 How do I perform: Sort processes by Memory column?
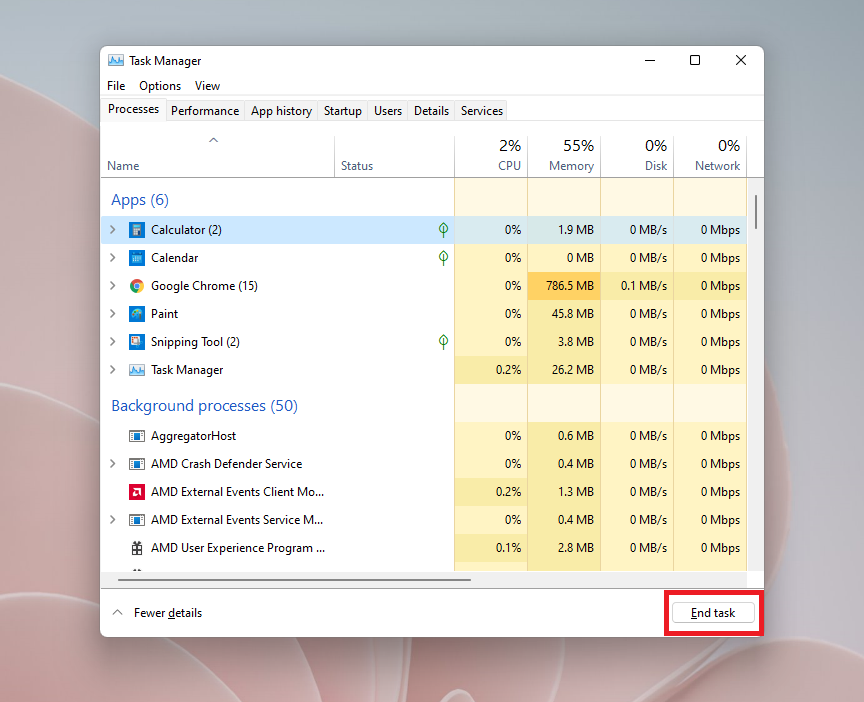(564, 157)
